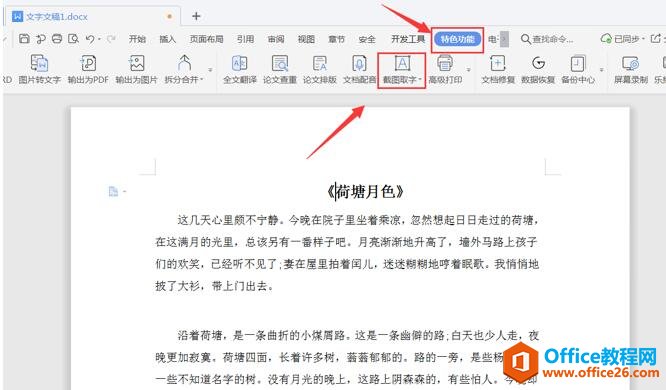This screenshot has width=666, height=390.
Task: Switch to 章节 Chapter tab
Action: (336, 39)
